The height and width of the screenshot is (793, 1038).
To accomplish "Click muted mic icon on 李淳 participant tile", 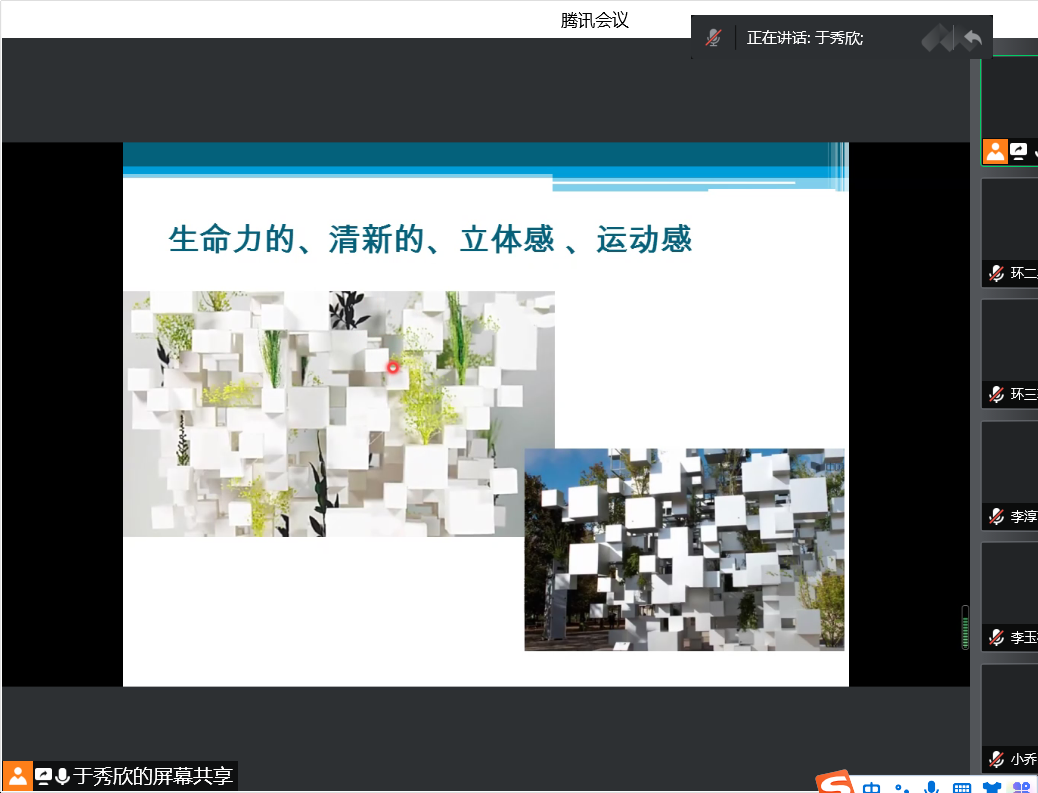I will point(996,516).
